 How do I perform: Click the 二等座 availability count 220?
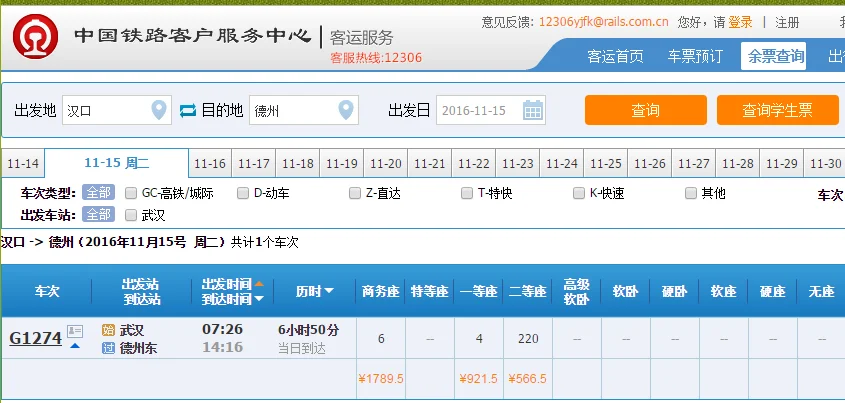click(528, 338)
